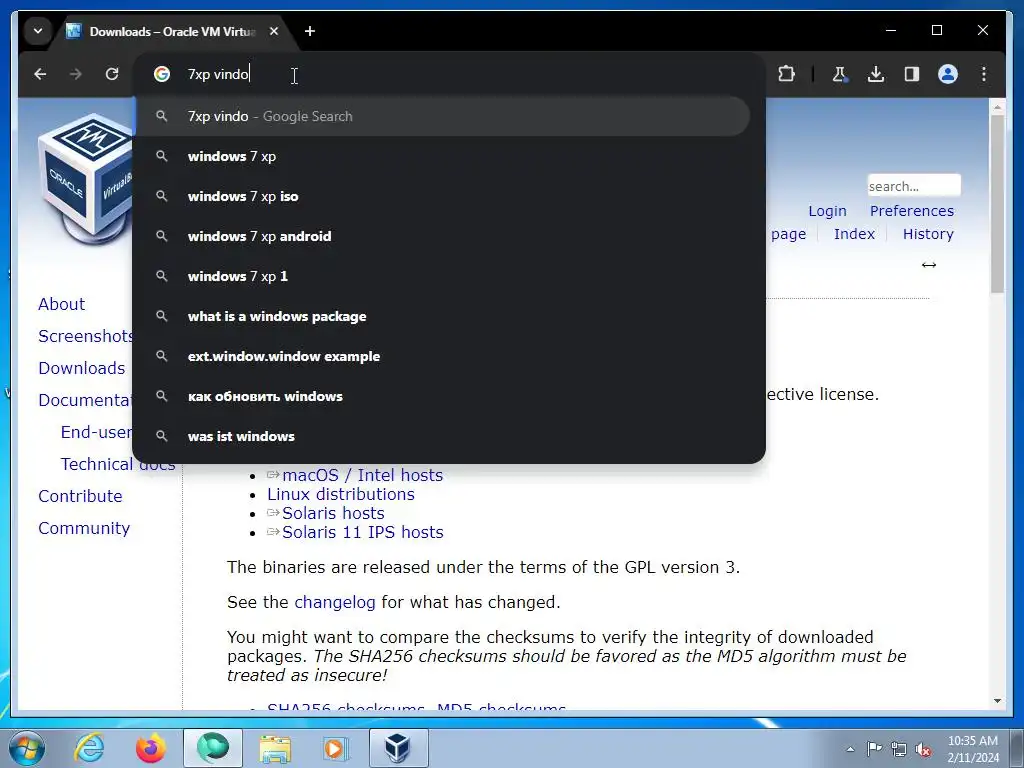Open network status tray icon
The image size is (1024, 768).
899,749
